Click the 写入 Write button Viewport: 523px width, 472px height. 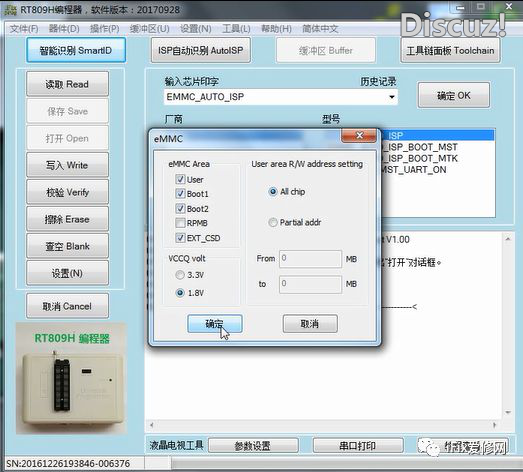click(67, 165)
